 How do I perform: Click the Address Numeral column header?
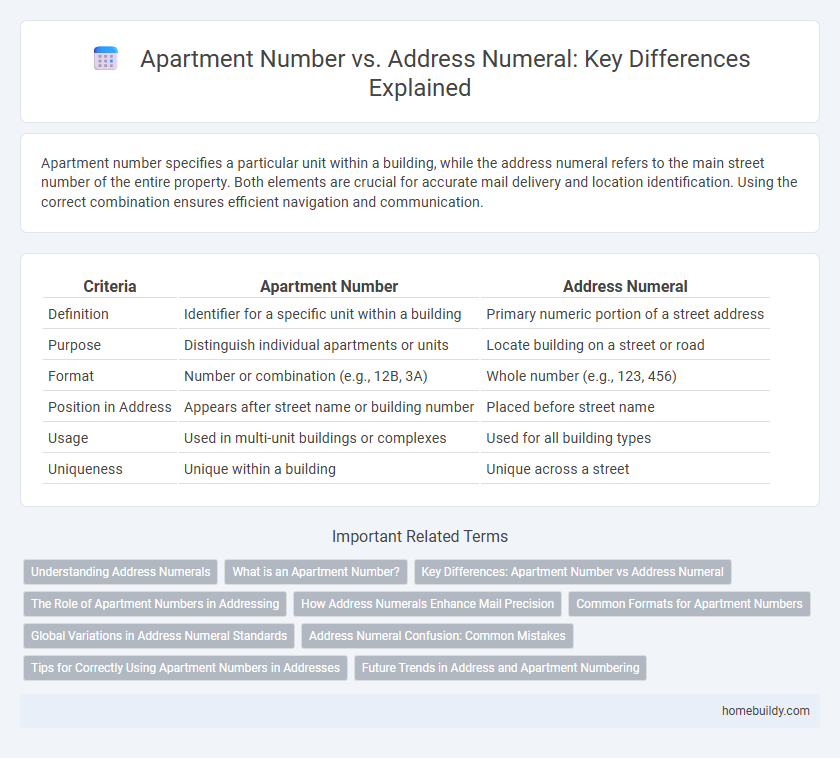625,287
